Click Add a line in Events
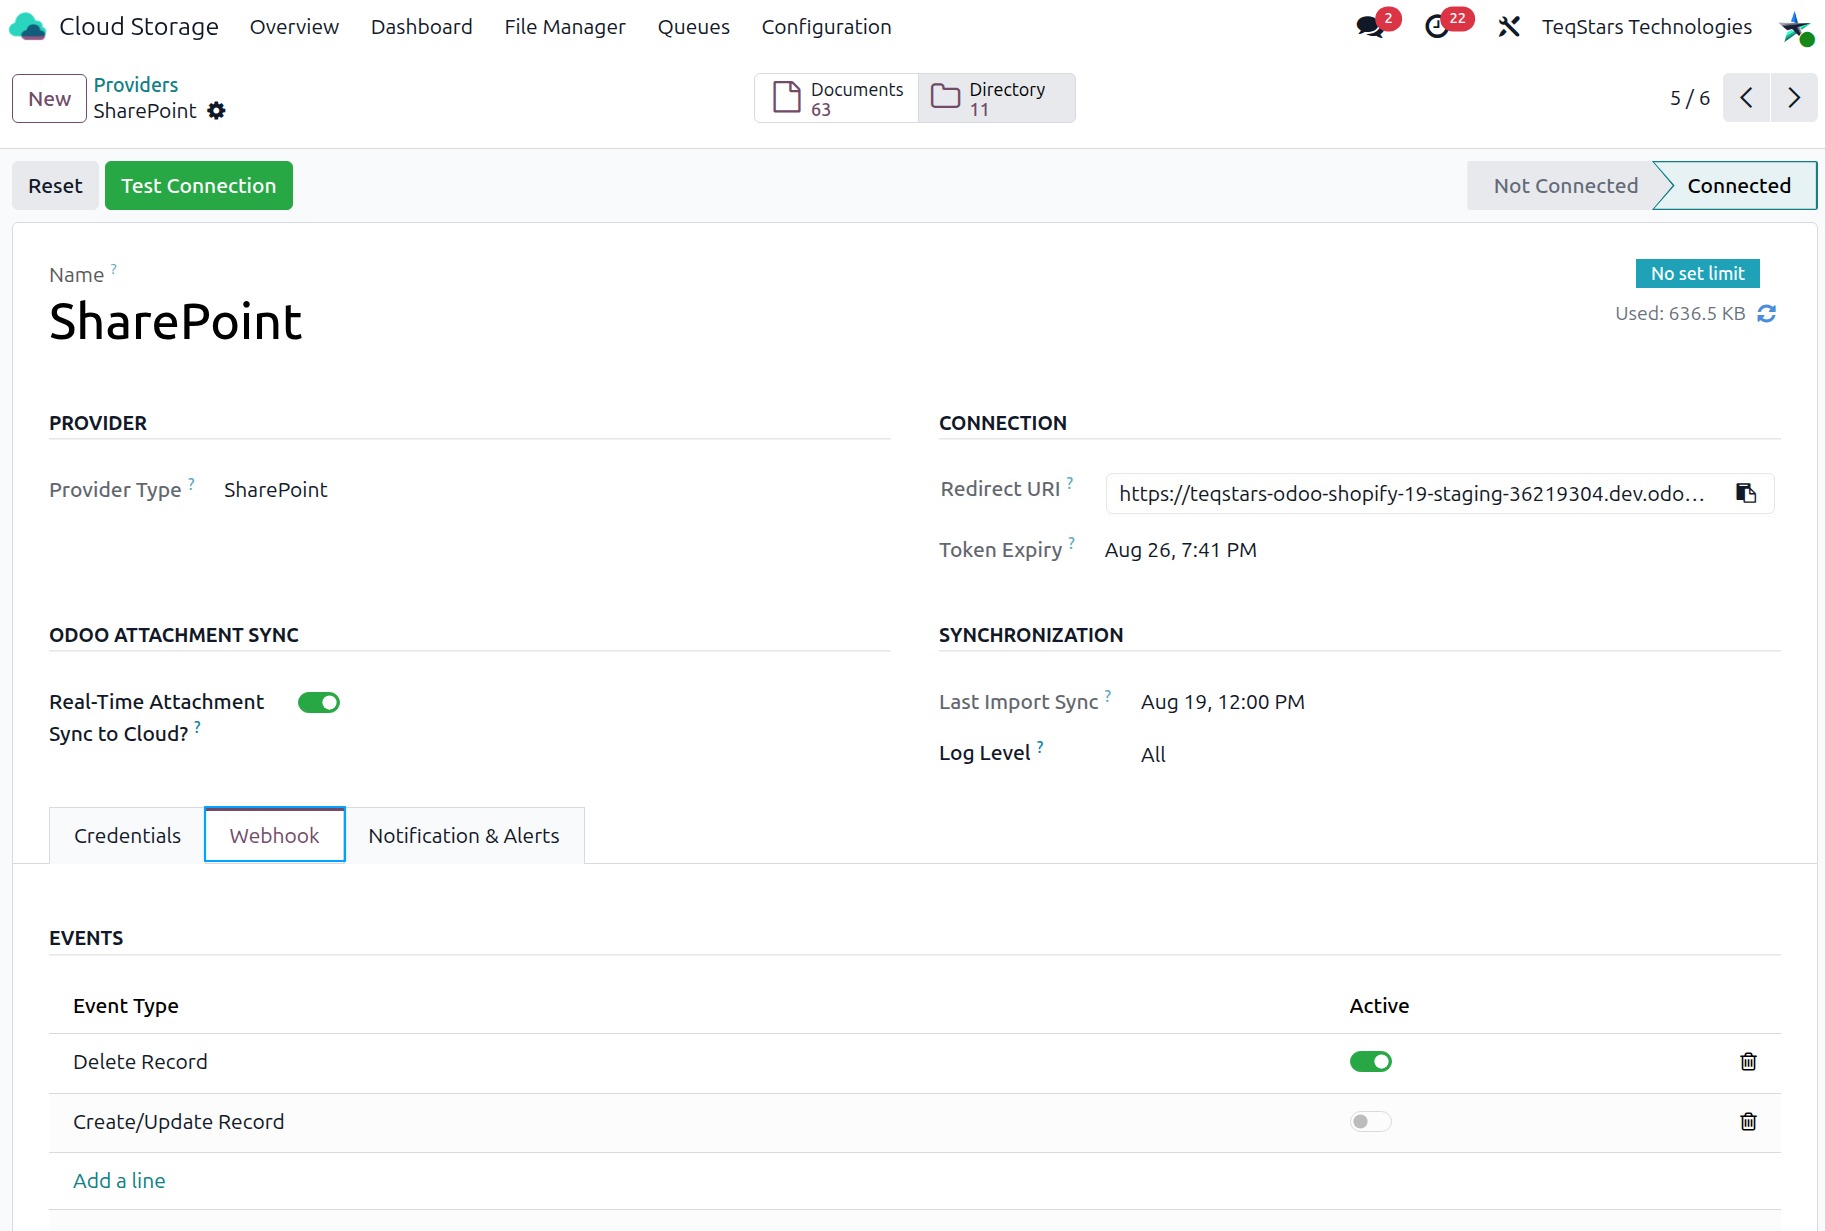Image resolution: width=1825 pixels, height=1231 pixels. click(119, 1181)
